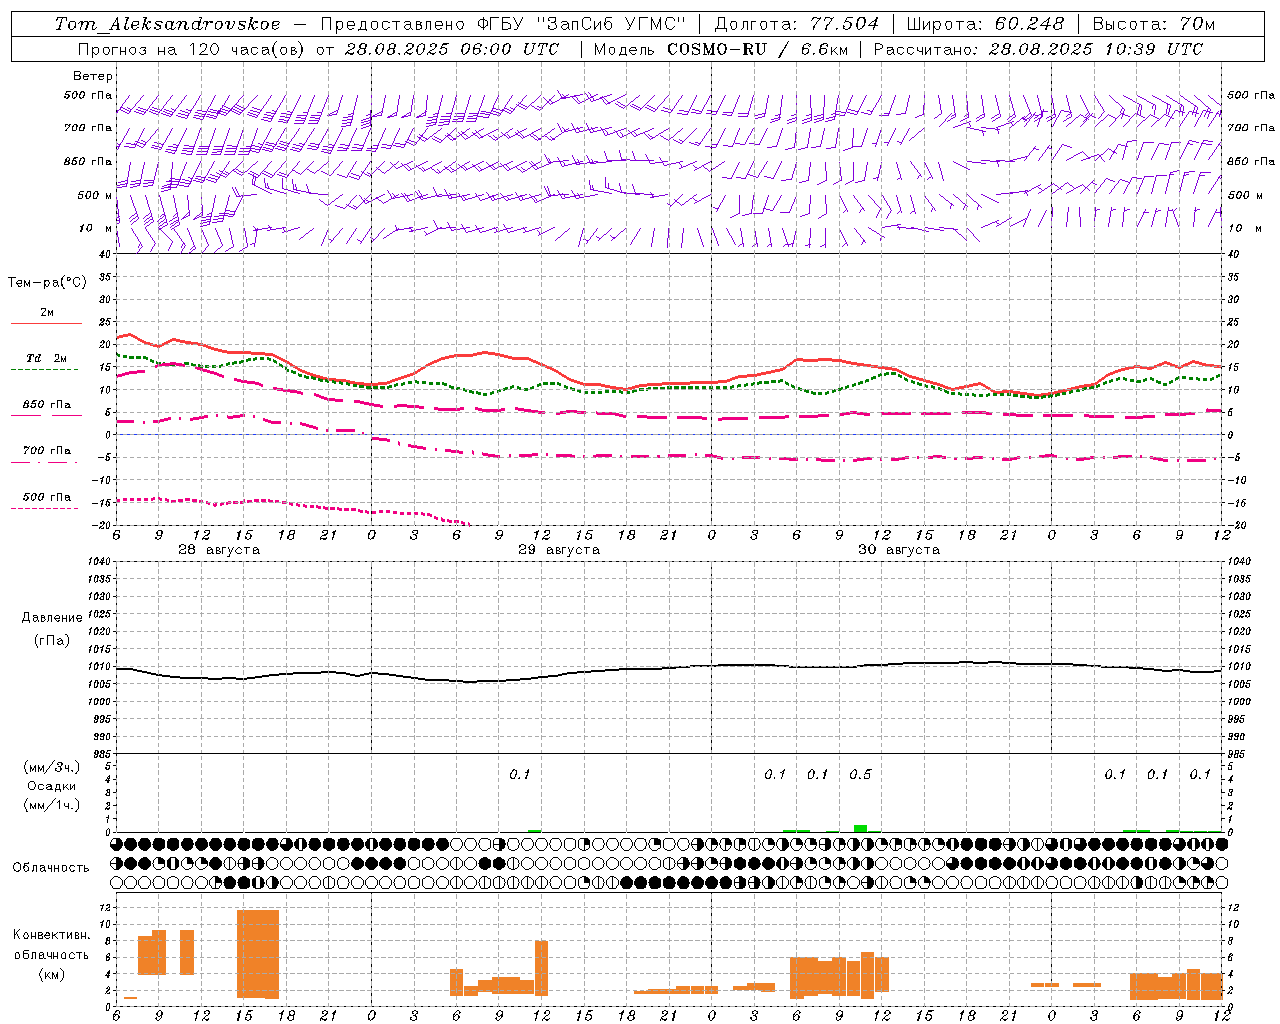The width and height of the screenshot is (1280, 1024).
Task: Click the tallest orange convective cloud bar
Action: pos(258,954)
